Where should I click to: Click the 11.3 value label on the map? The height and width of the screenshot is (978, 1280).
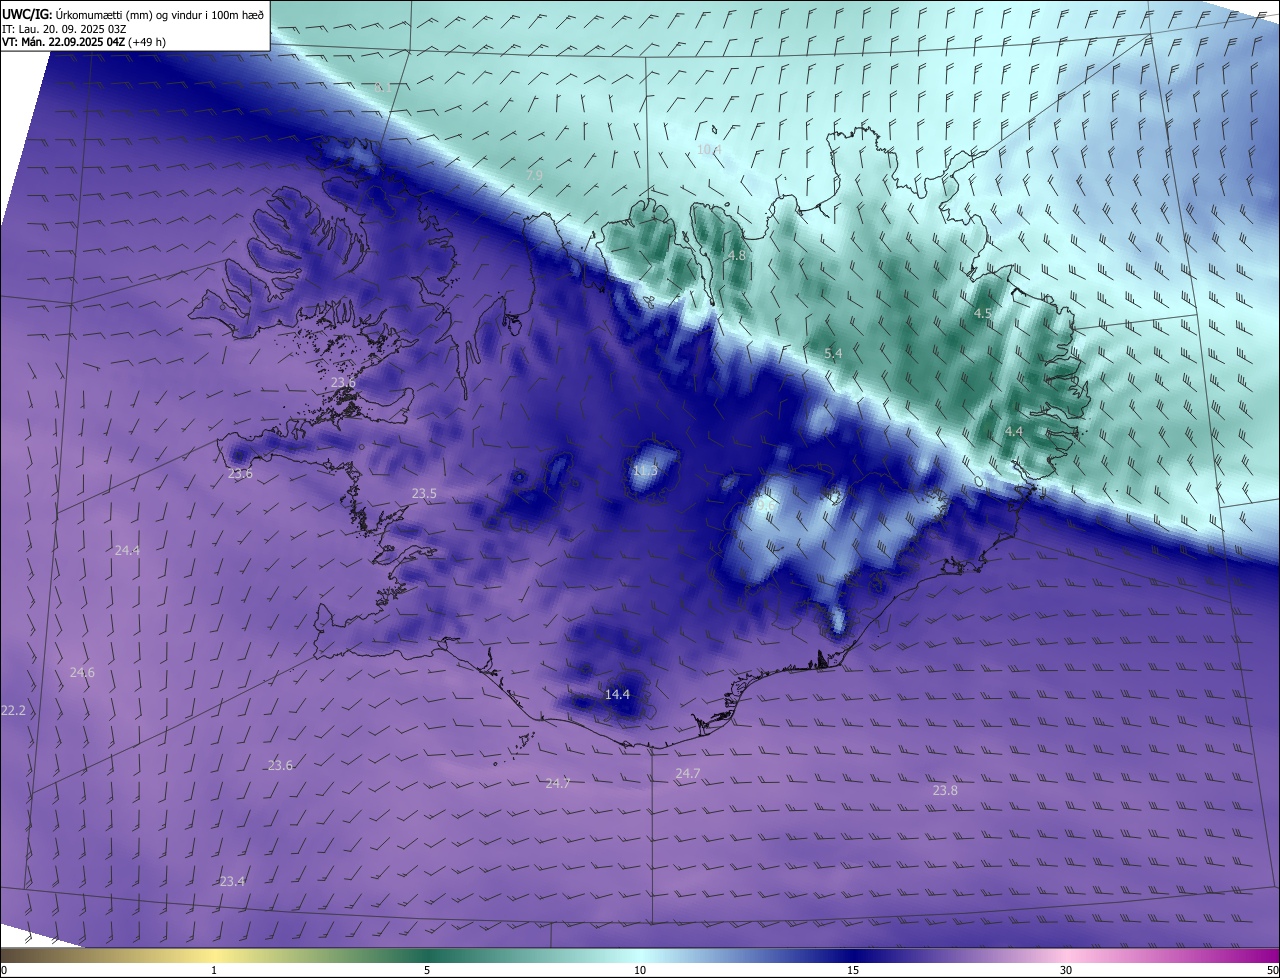click(646, 470)
